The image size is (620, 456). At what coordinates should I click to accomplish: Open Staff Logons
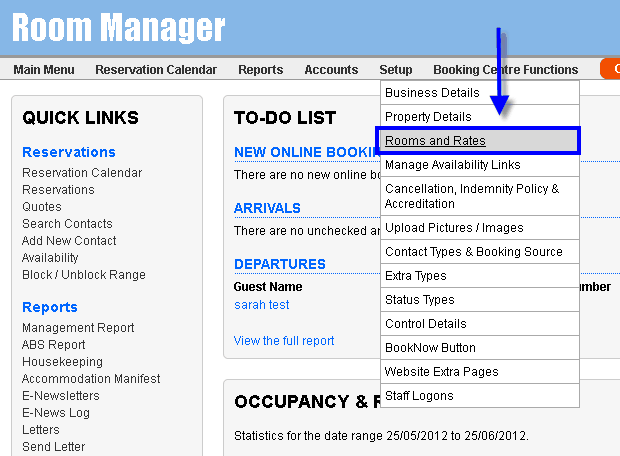pyautogui.click(x=480, y=395)
